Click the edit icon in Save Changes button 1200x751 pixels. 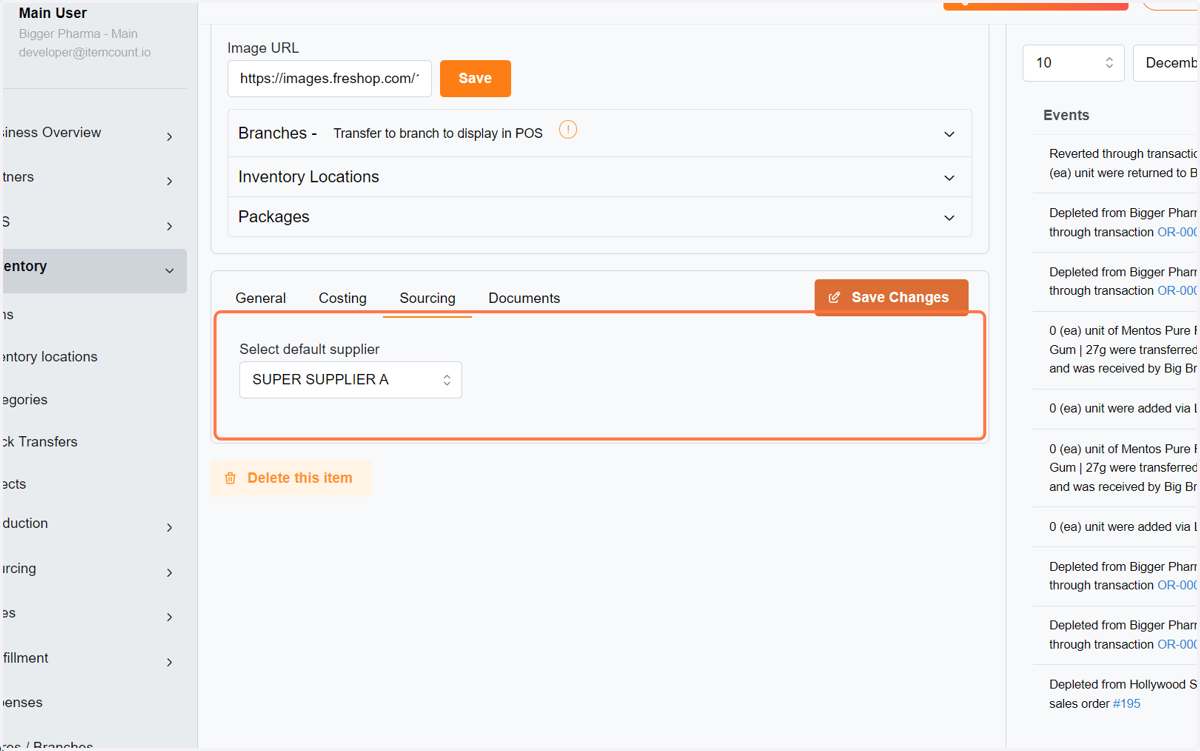pos(834,297)
